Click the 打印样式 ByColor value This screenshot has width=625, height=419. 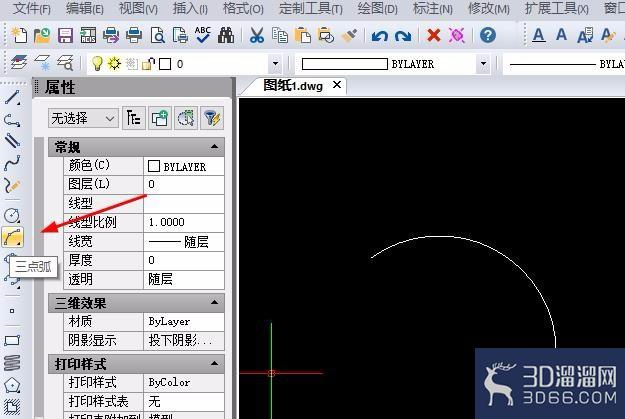click(184, 382)
